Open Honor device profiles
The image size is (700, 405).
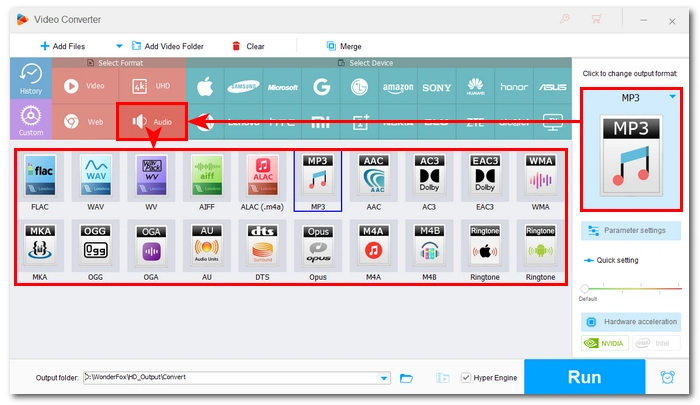514,86
